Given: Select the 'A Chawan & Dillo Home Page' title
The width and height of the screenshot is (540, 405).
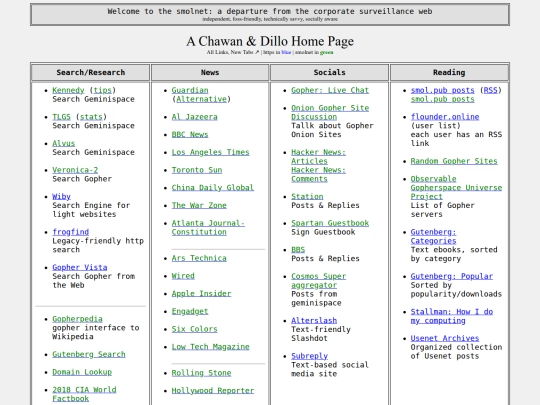Looking at the screenshot, I should [x=270, y=41].
